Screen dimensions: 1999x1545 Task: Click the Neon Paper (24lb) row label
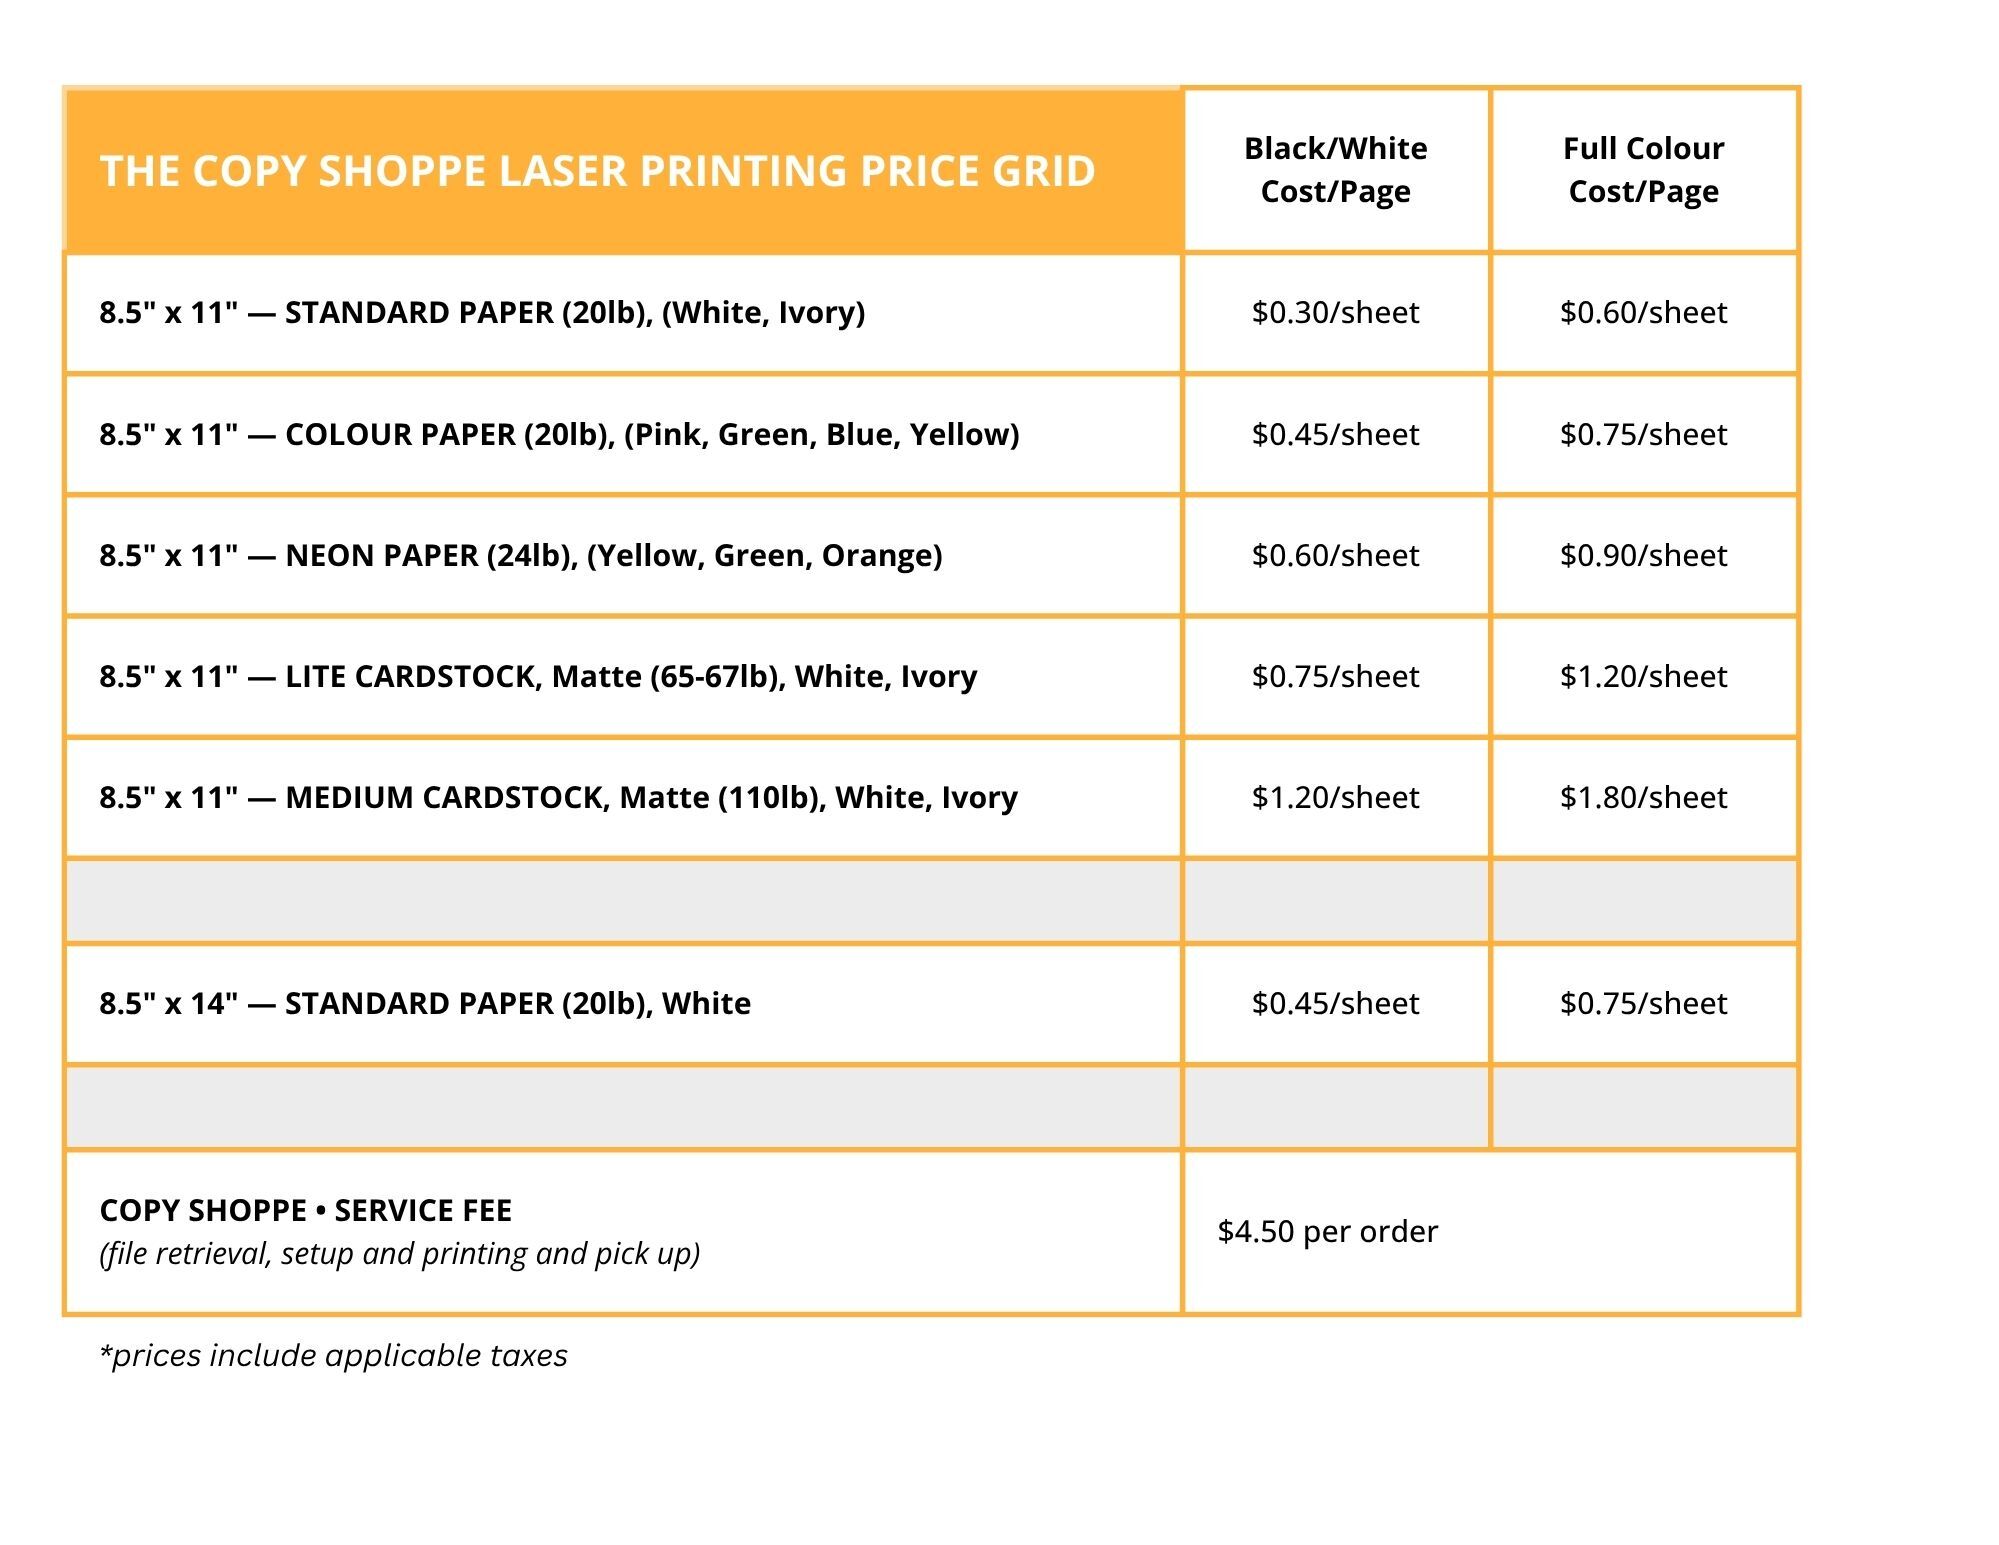(521, 556)
